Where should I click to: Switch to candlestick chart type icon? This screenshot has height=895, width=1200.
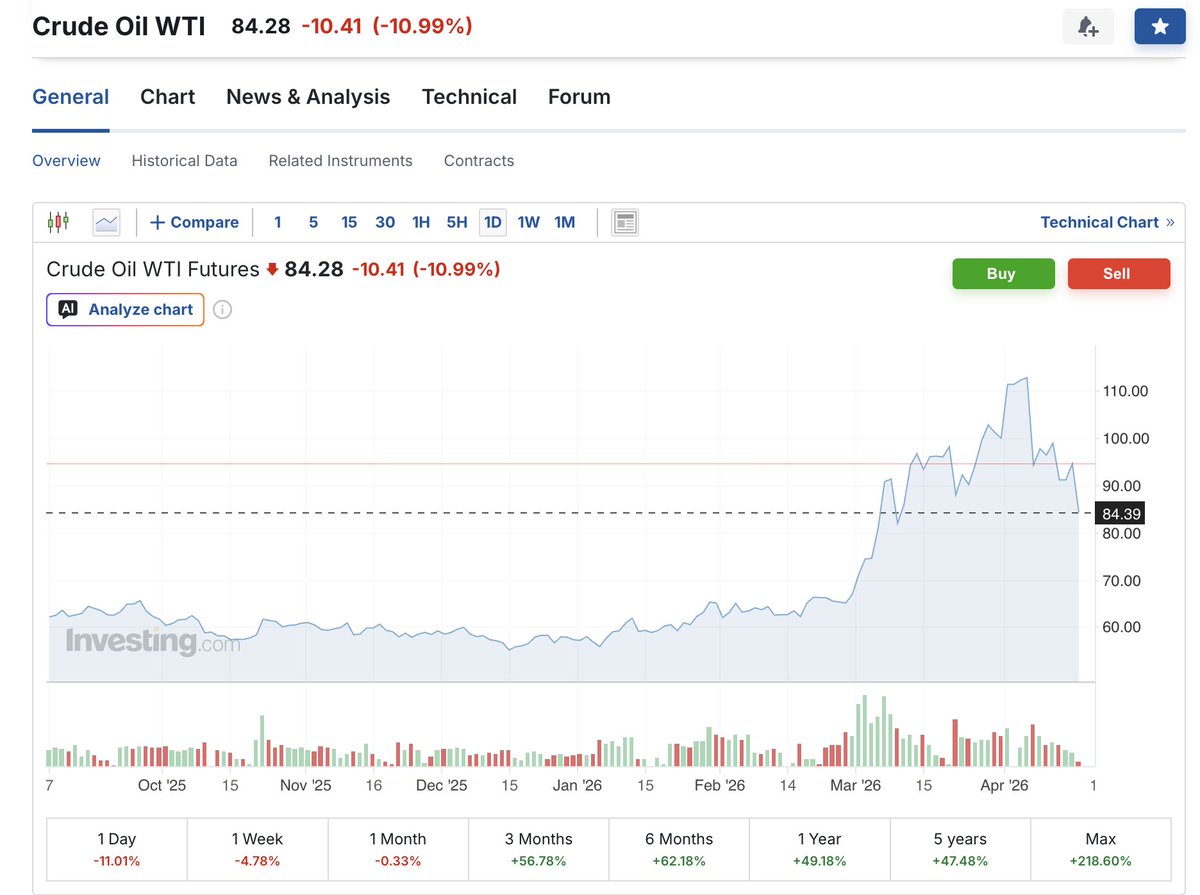tap(59, 222)
